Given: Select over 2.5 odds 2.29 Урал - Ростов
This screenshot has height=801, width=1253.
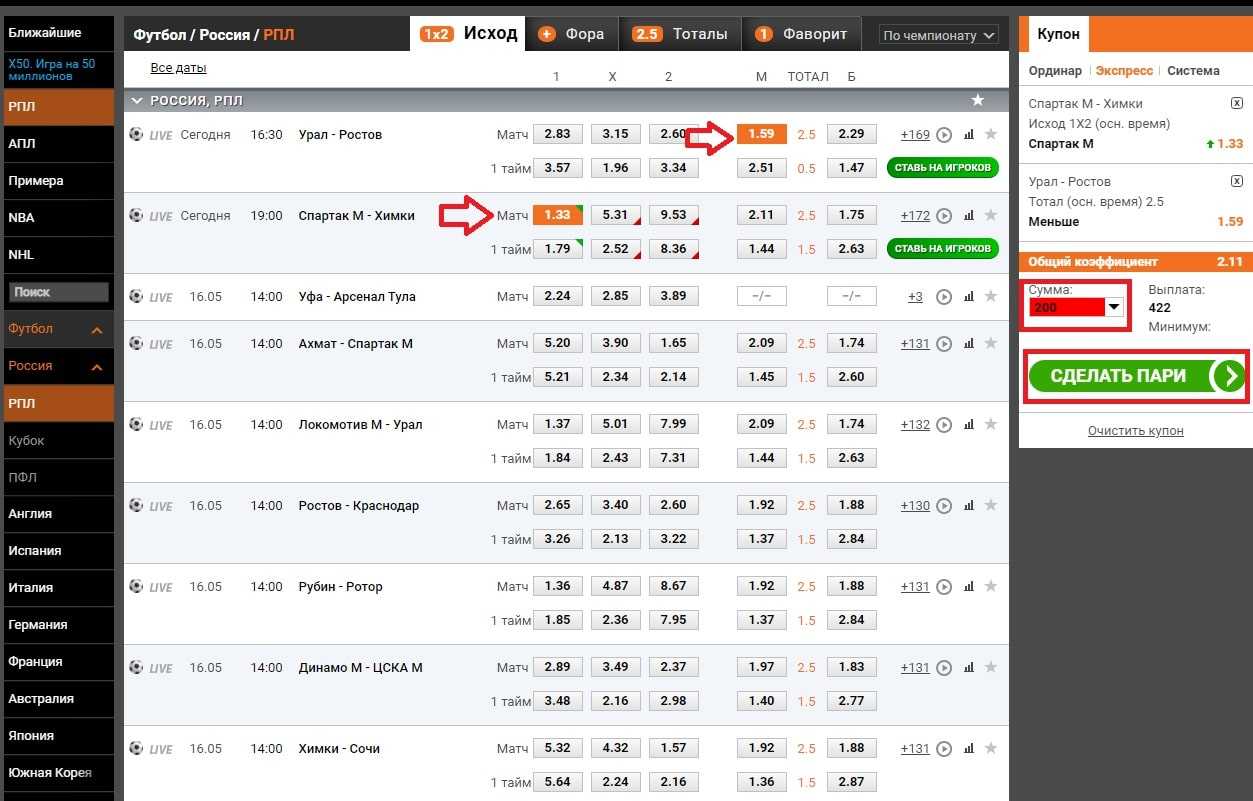Looking at the screenshot, I should [x=852, y=134].
